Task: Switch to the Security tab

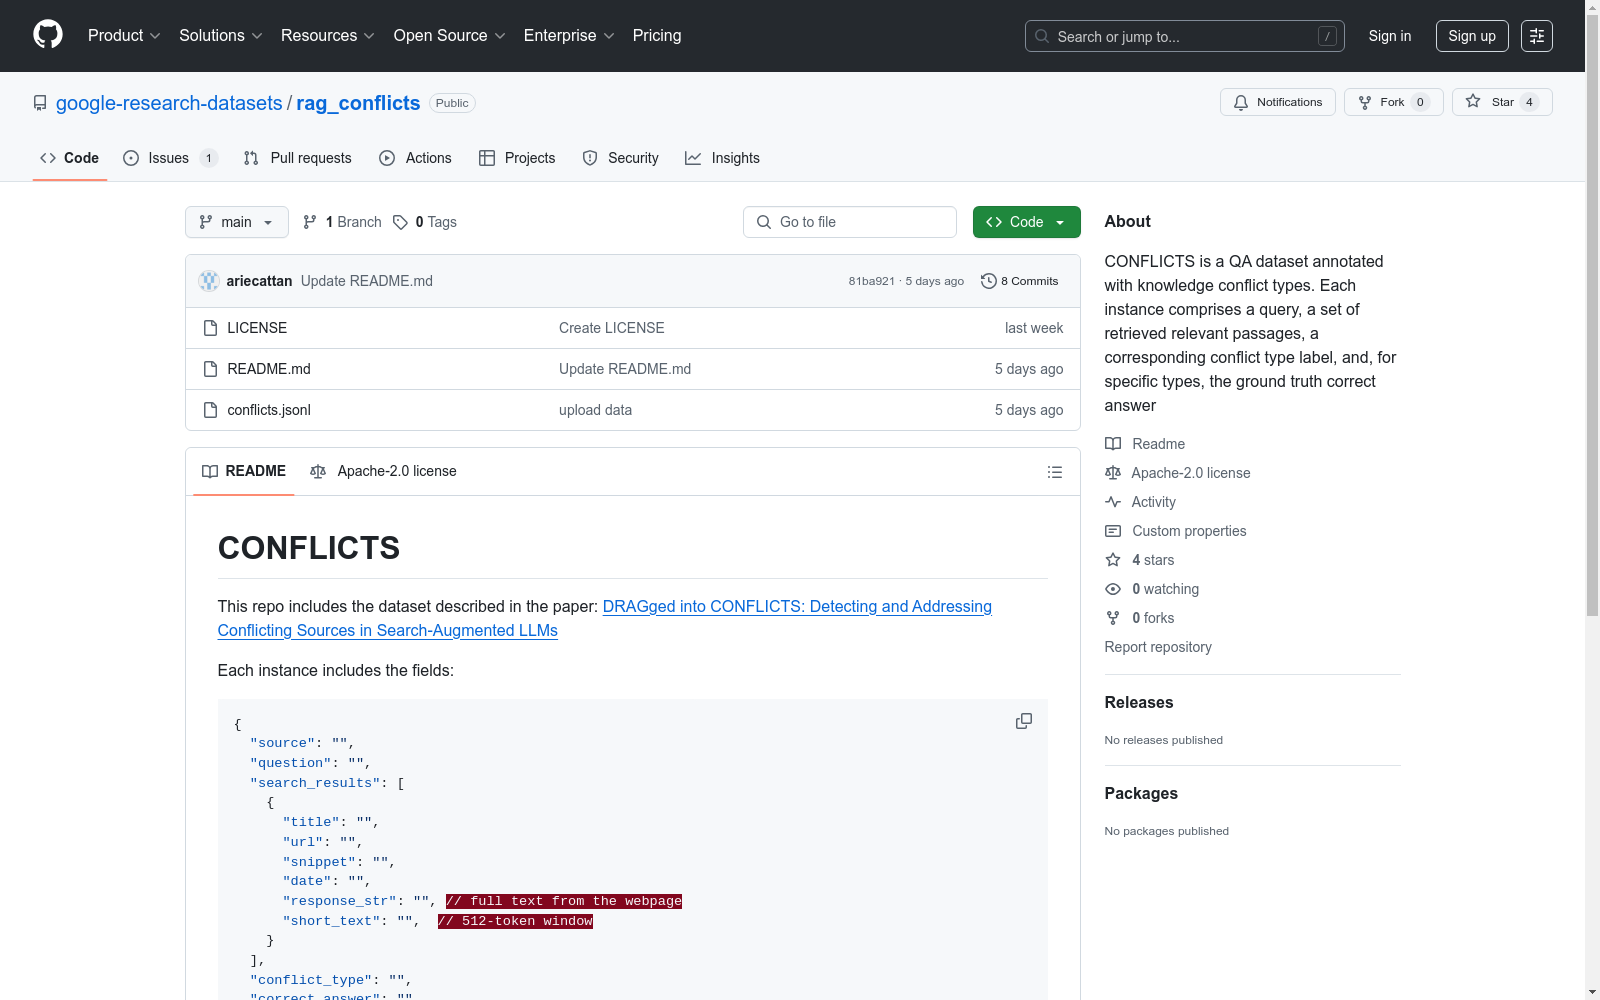Action: tap(621, 158)
